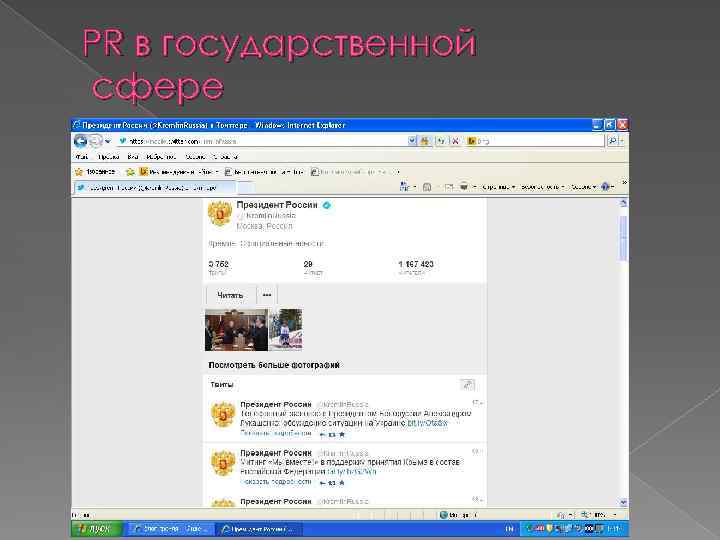This screenshot has width=720, height=540.
Task: Click the search magnifier button
Action: click(x=612, y=141)
